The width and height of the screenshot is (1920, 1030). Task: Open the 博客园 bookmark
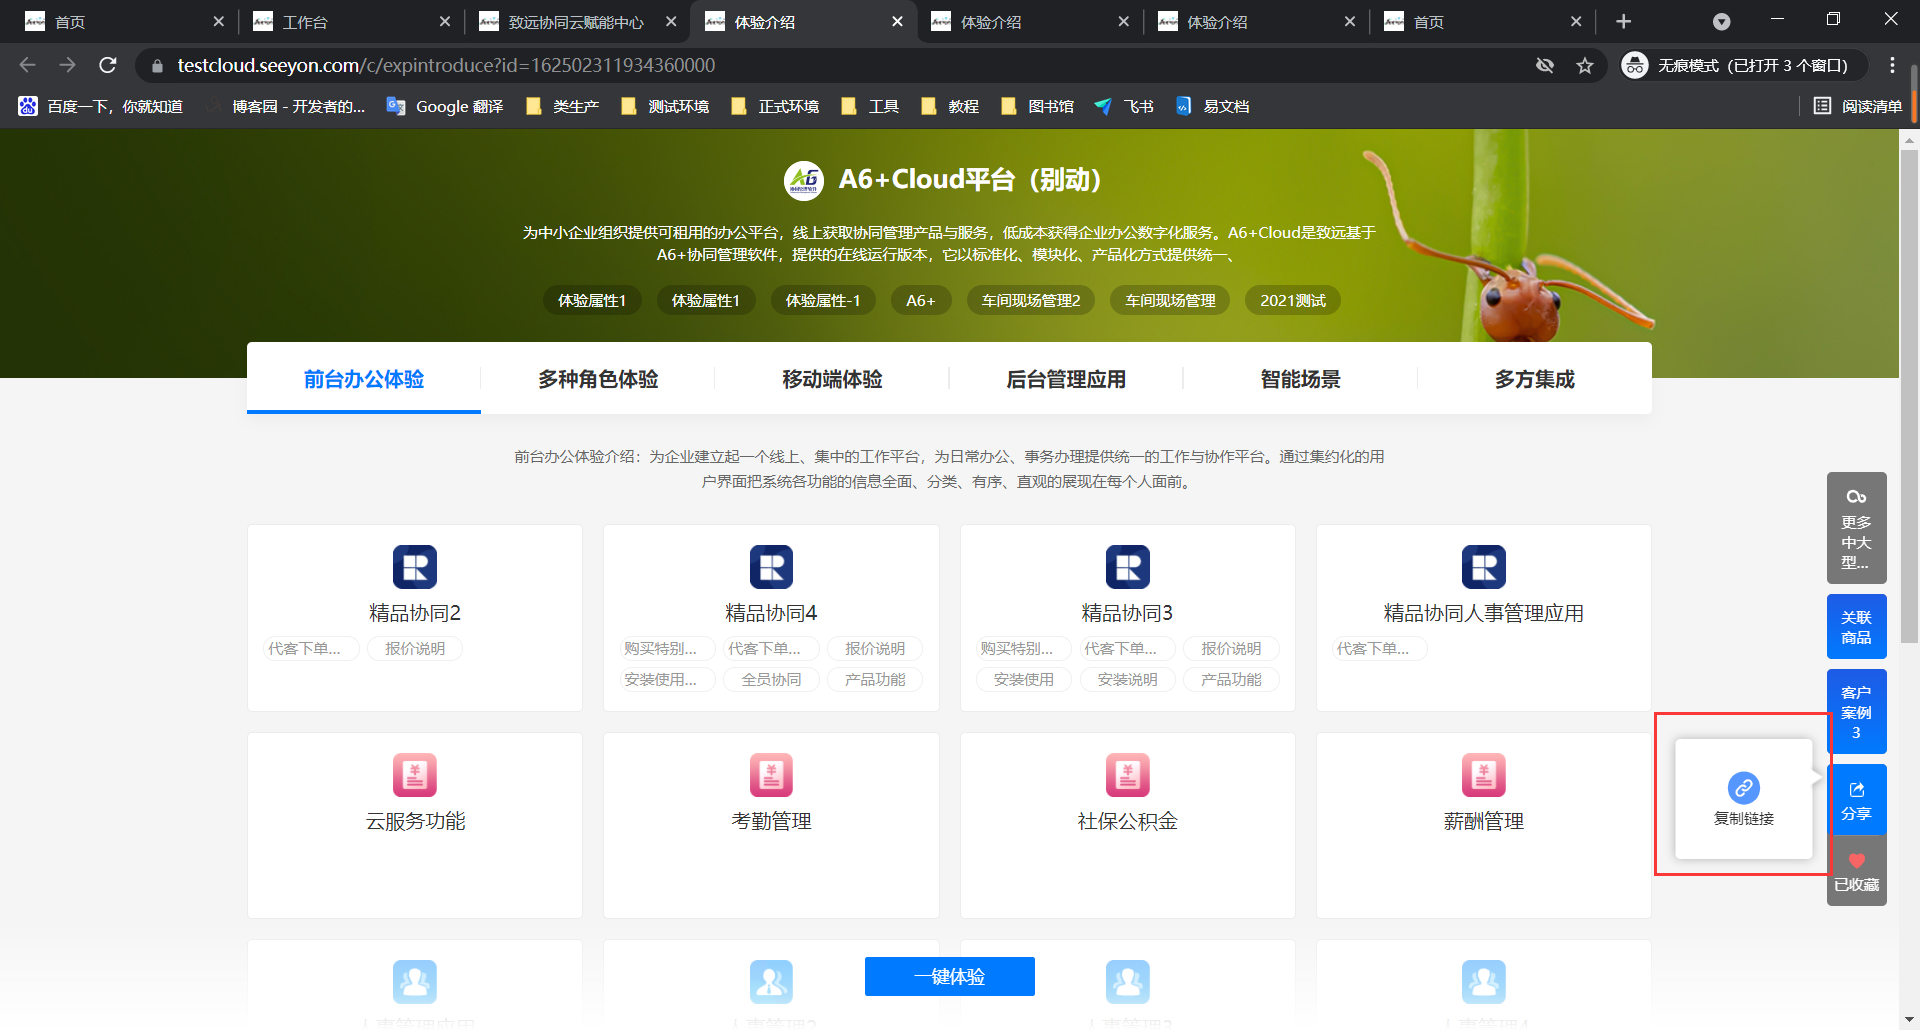click(285, 106)
